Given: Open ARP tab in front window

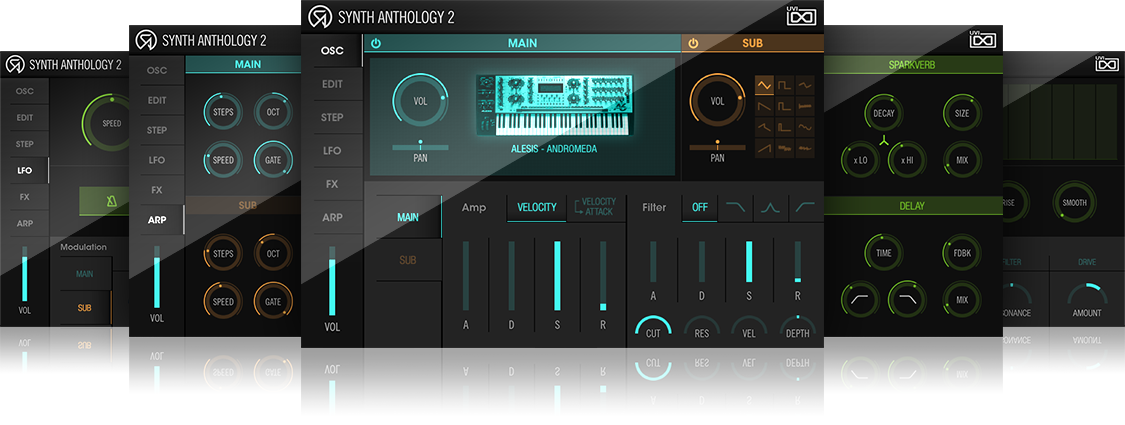Looking at the screenshot, I should click(332, 218).
